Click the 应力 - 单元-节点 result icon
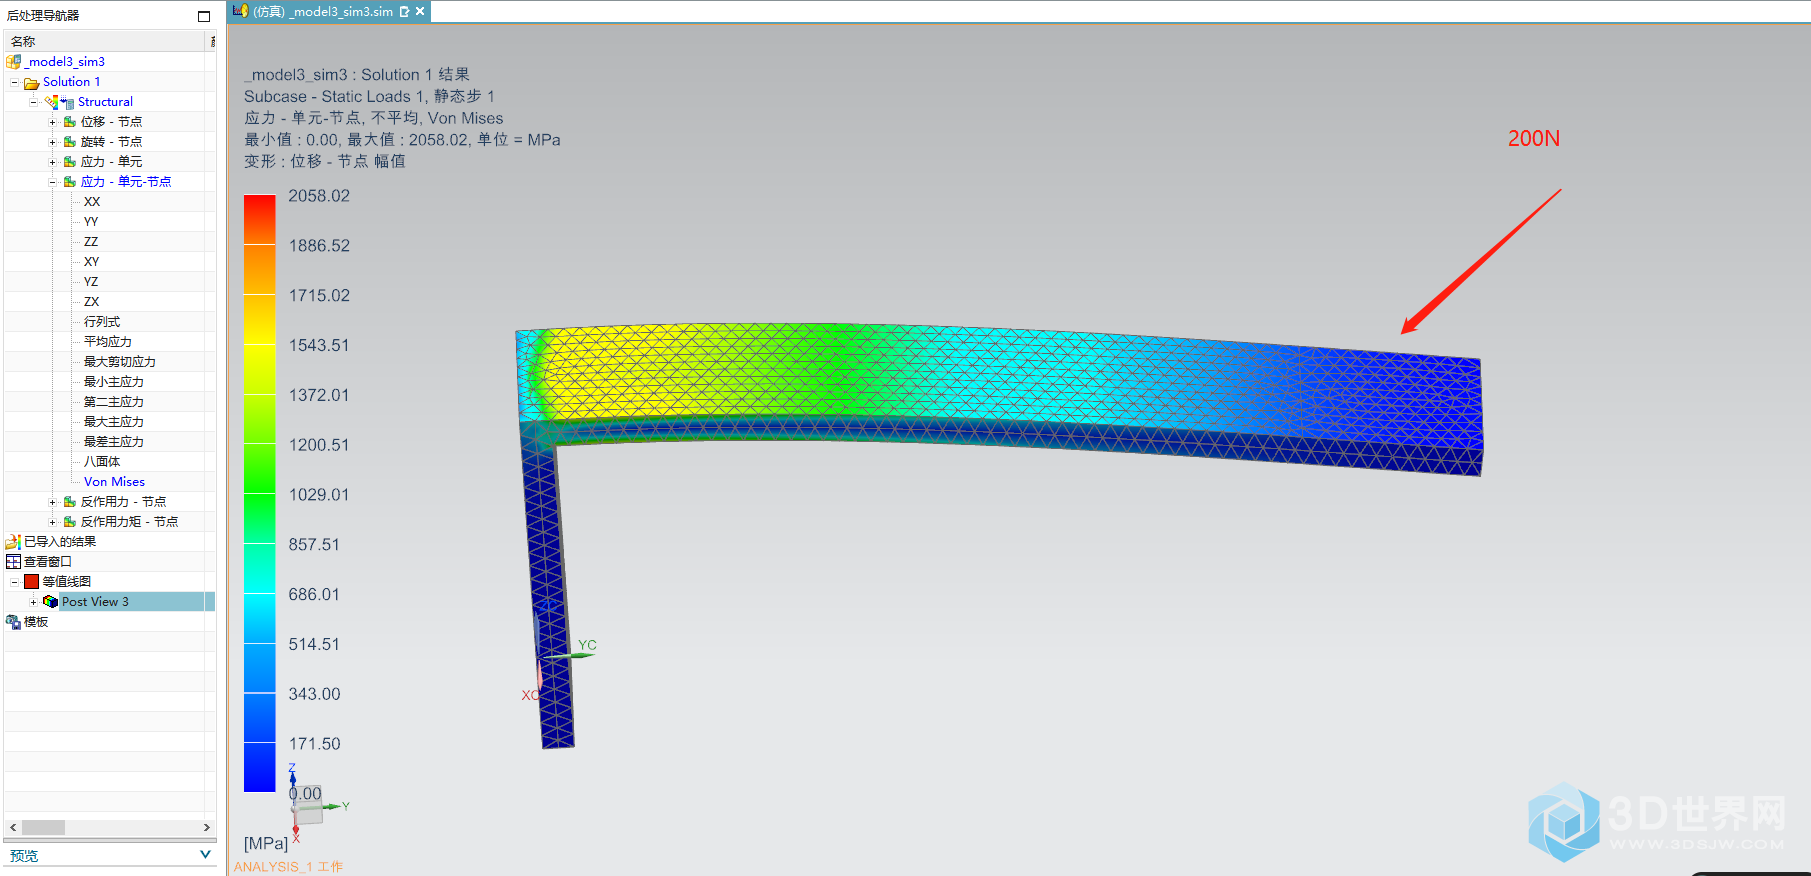 pos(70,182)
